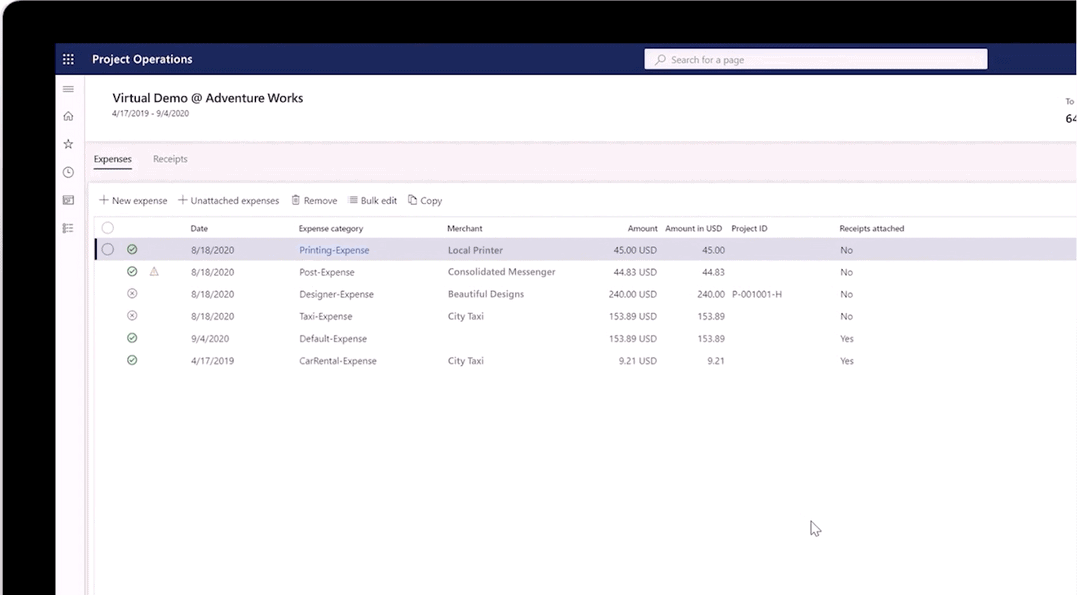This screenshot has width=1084, height=600.
Task: Go to Home in the sidebar
Action: [x=68, y=116]
